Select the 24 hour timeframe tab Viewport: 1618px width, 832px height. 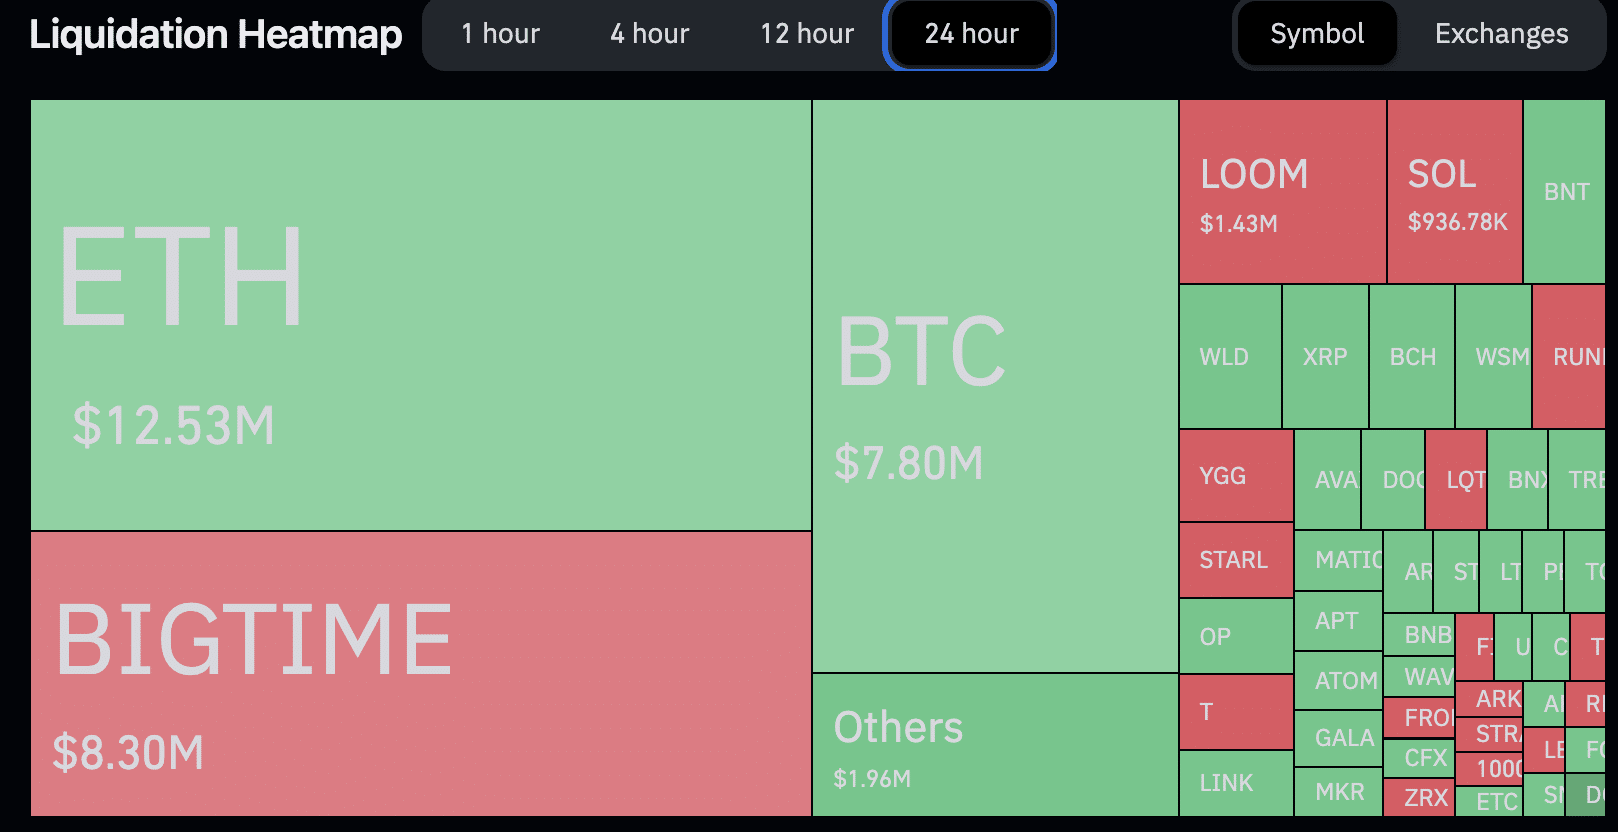(x=971, y=34)
